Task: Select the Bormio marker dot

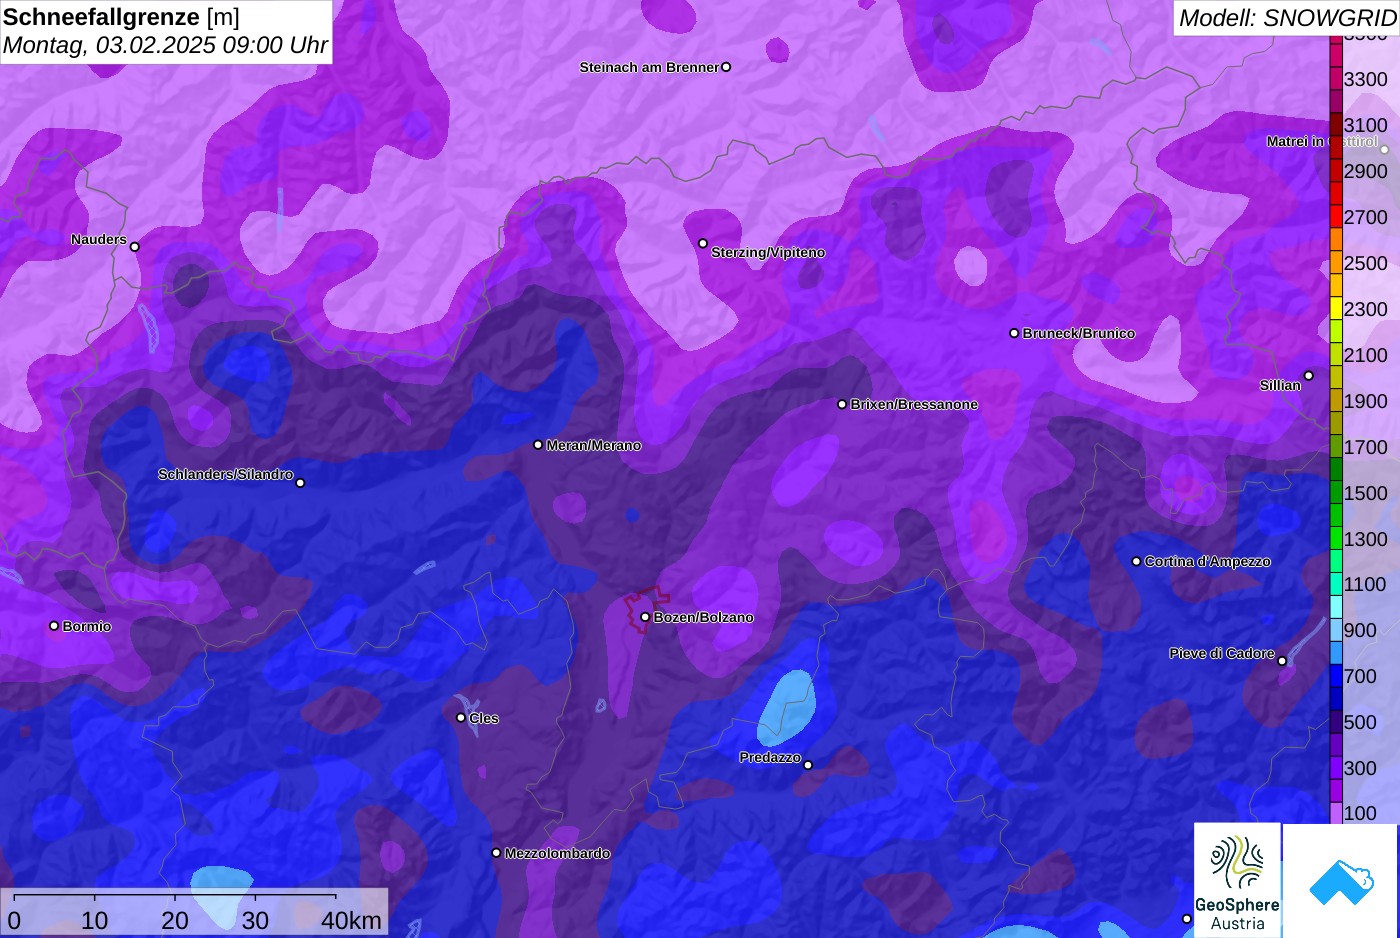Action: tap(54, 626)
